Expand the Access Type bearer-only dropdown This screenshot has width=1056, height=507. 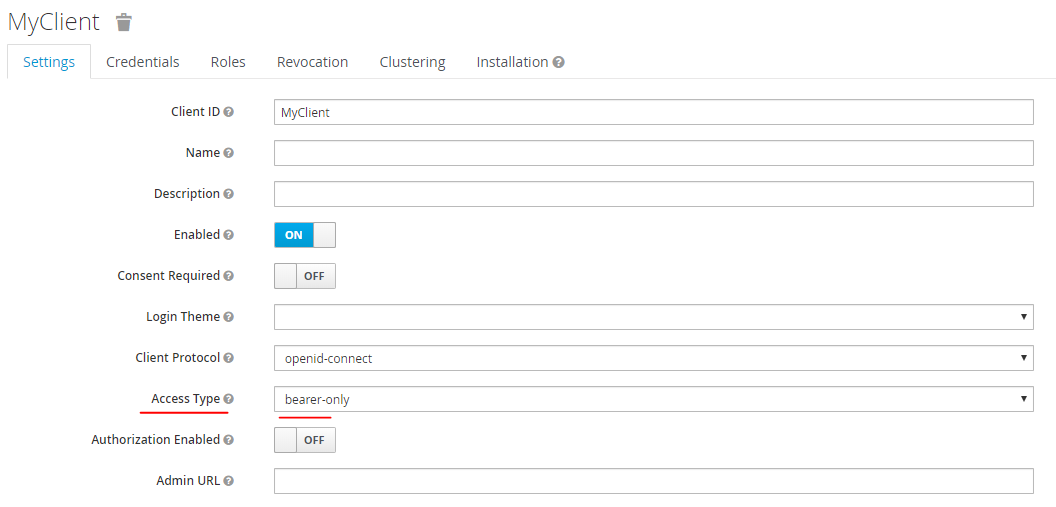coord(653,399)
